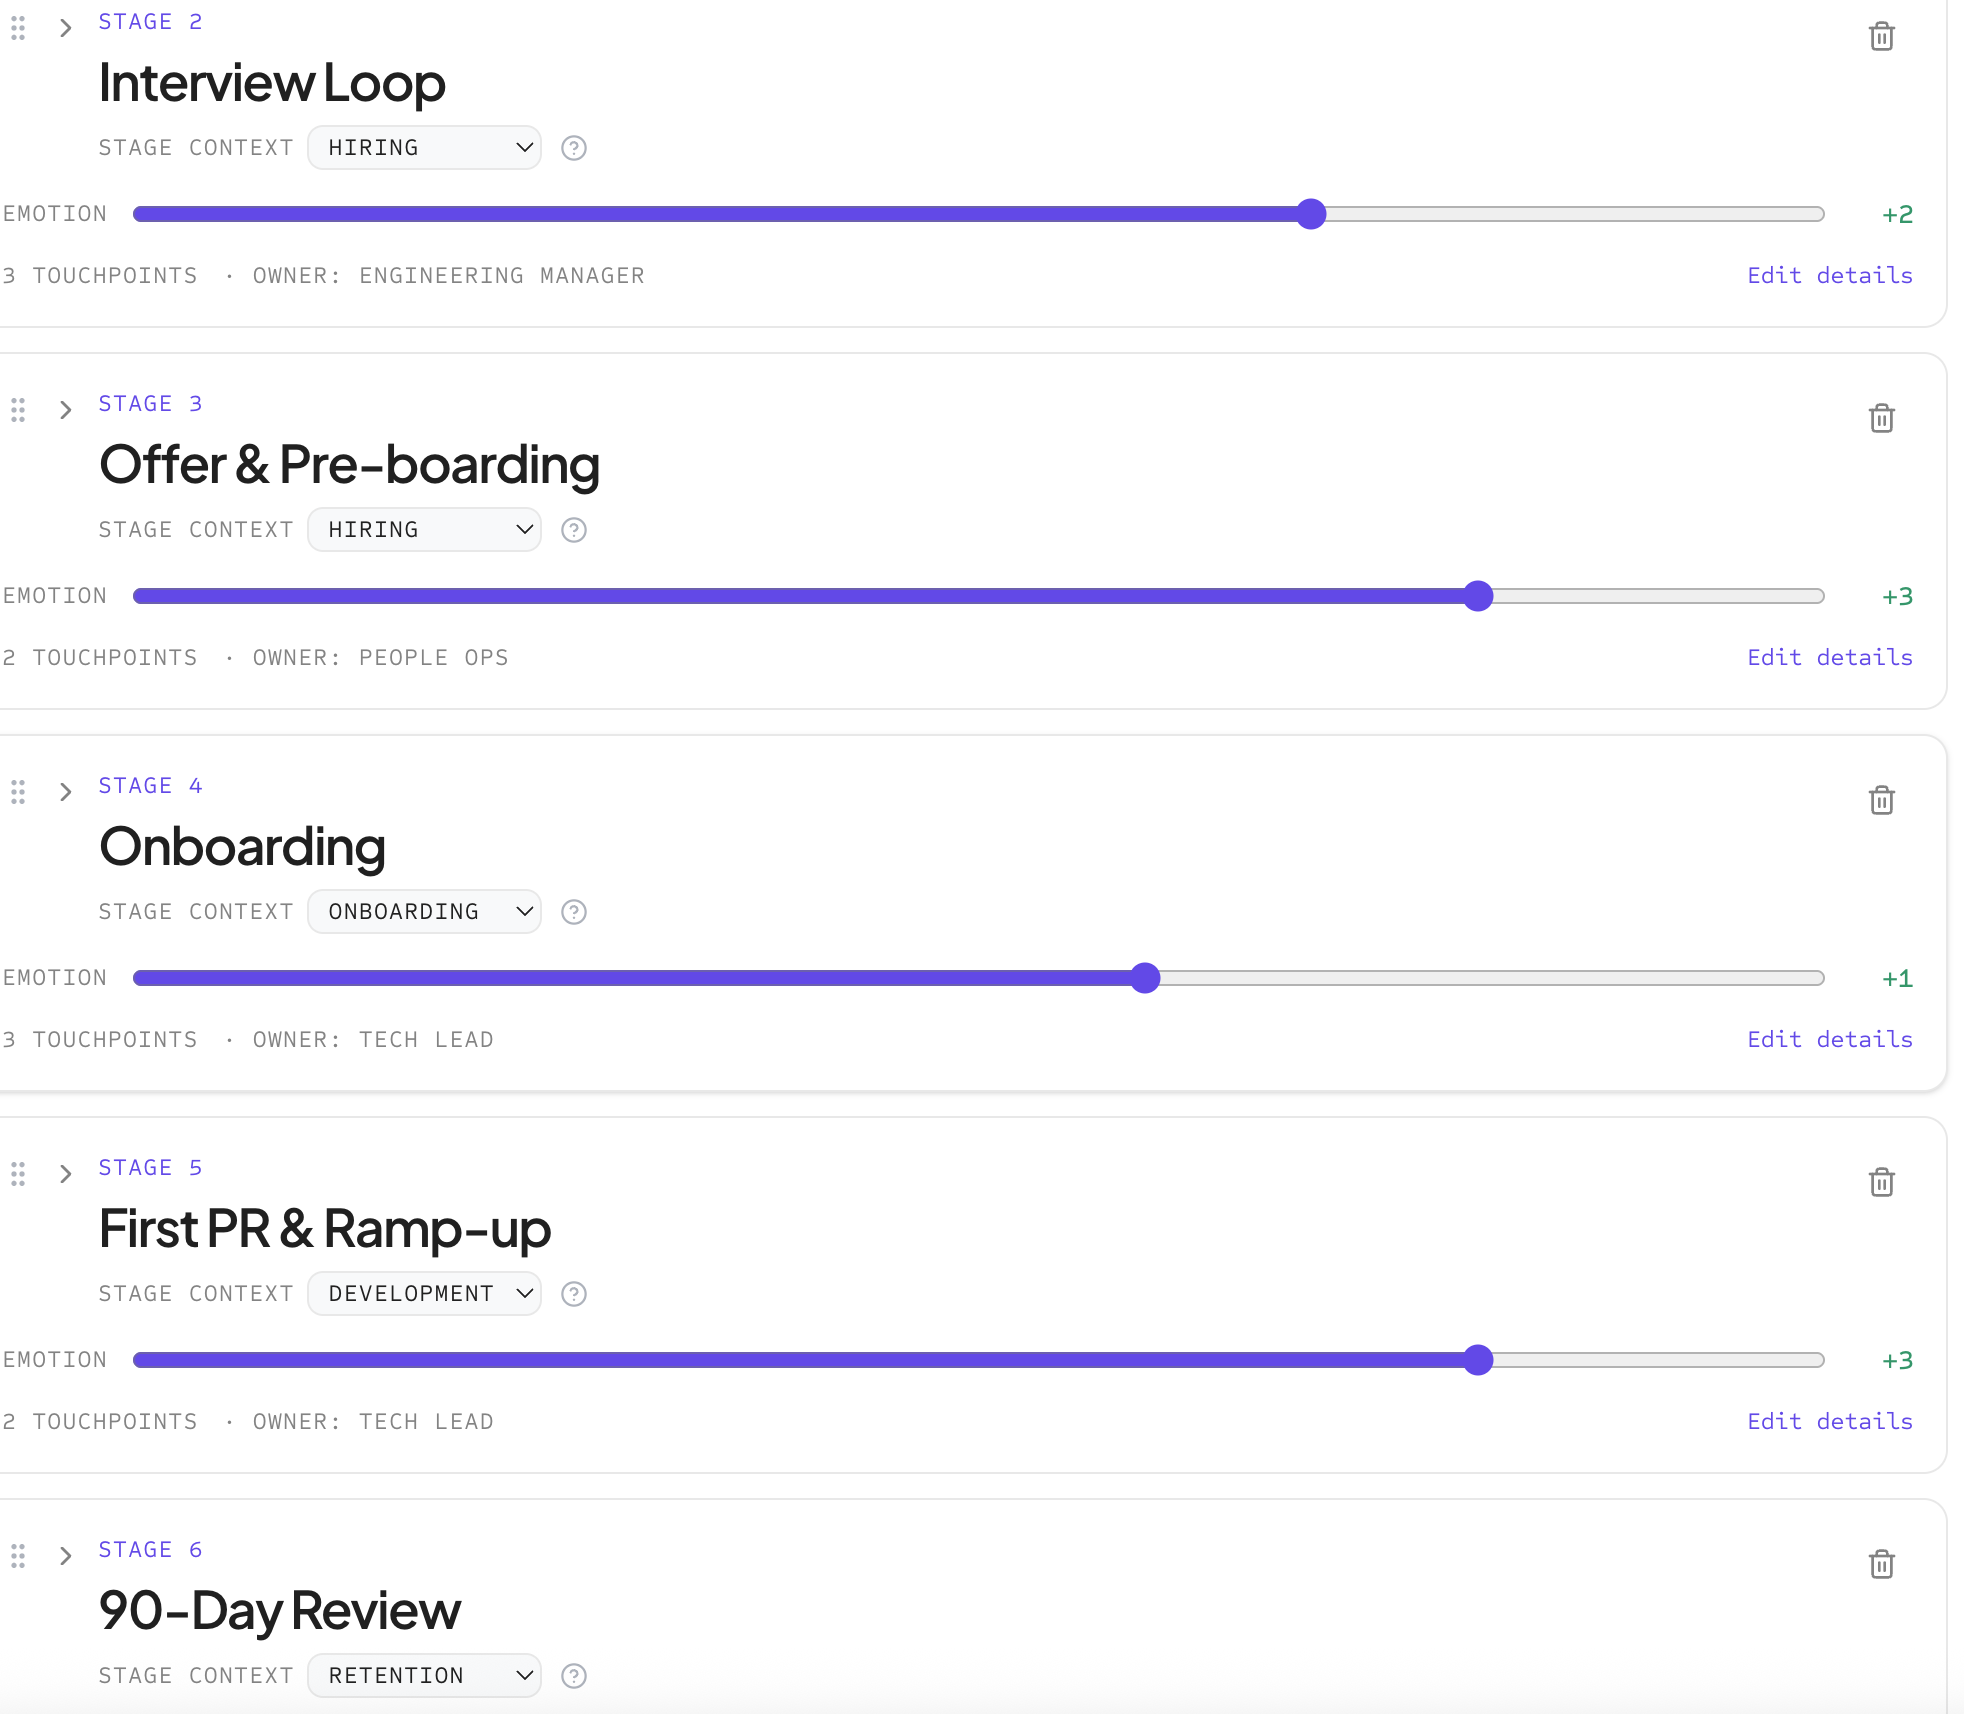Click the +1 emotion value for Onboarding

1897,978
